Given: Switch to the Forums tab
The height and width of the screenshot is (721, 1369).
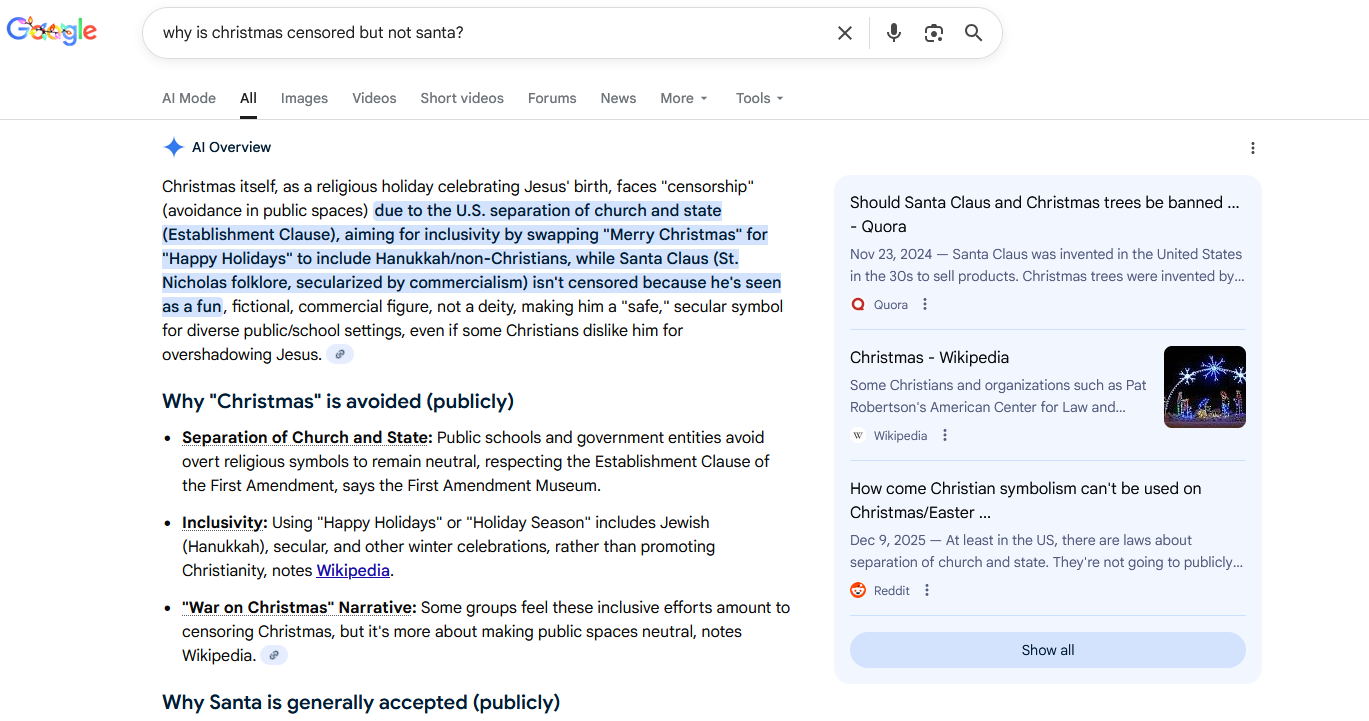Looking at the screenshot, I should [552, 98].
